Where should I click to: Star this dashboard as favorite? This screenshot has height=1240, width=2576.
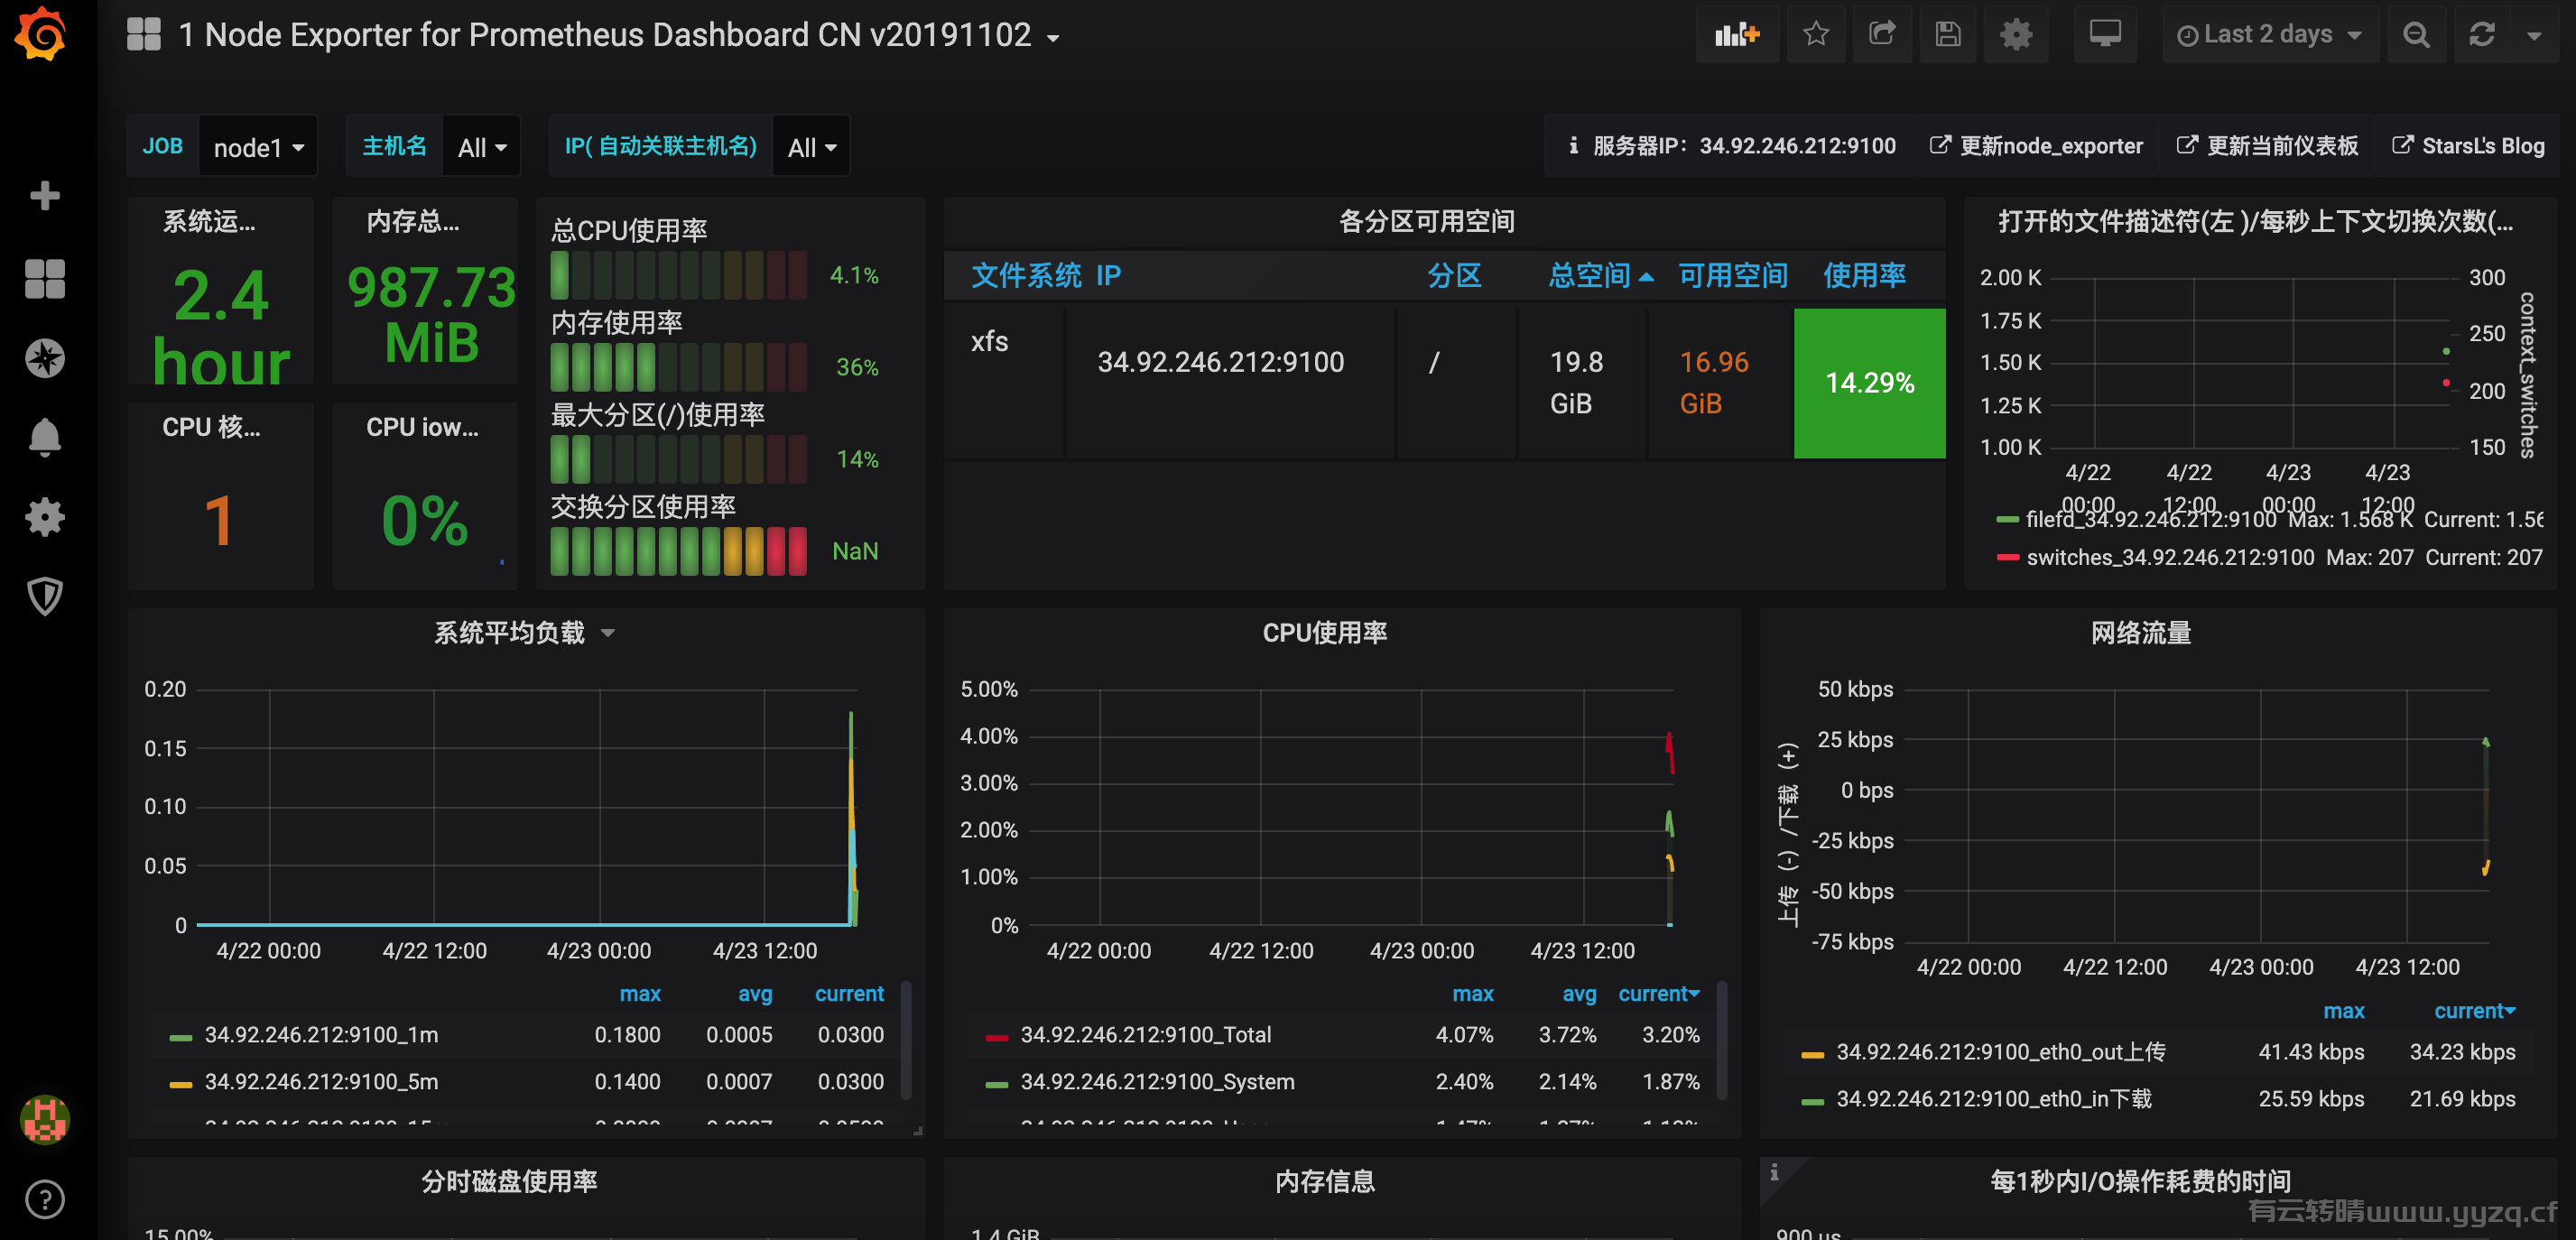(x=1816, y=35)
